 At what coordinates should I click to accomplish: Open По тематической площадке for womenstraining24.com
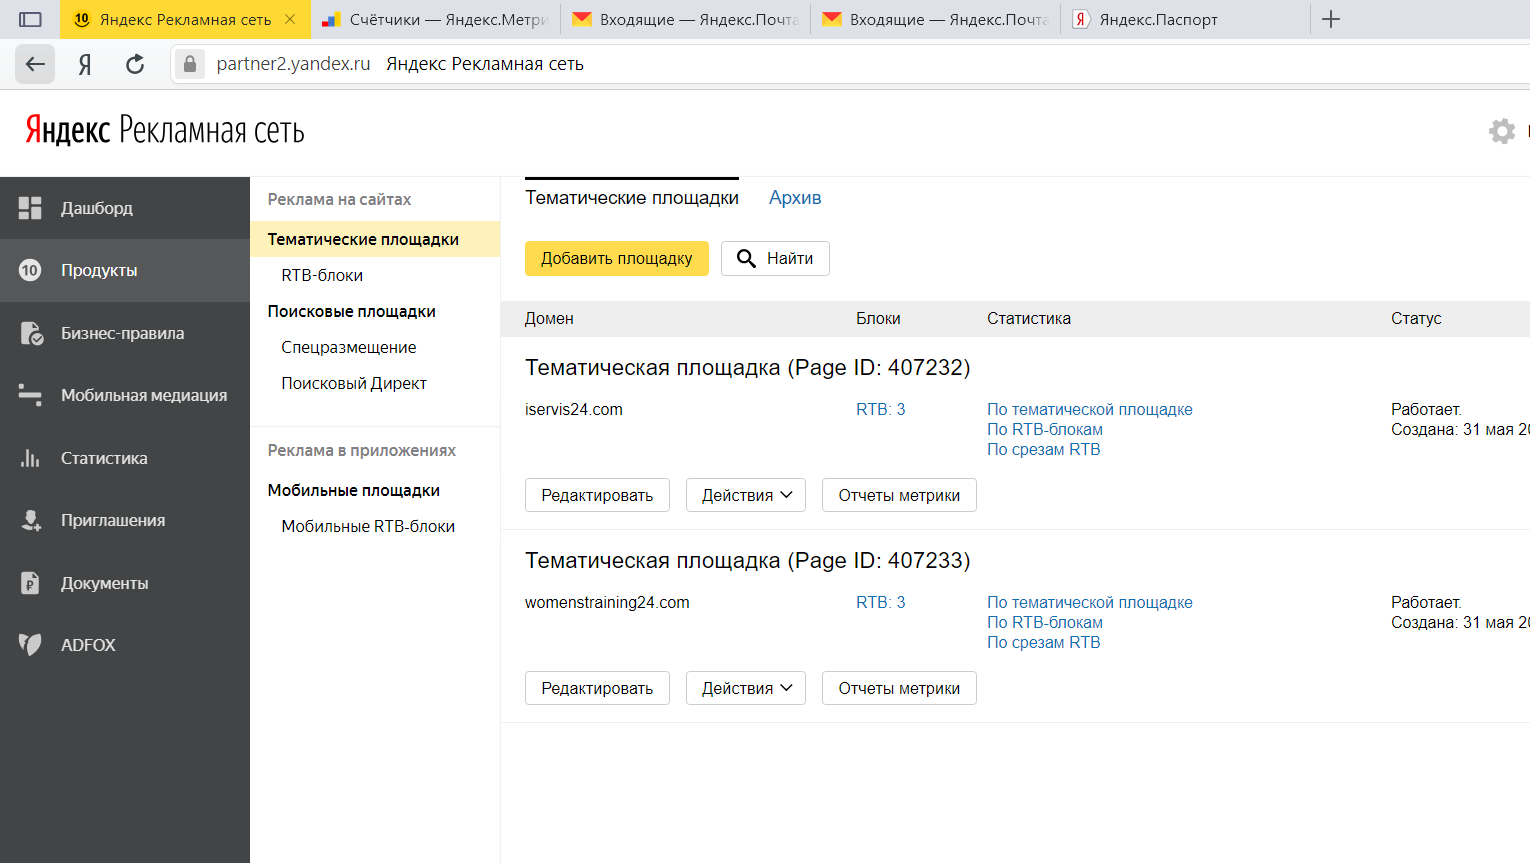coord(1090,602)
